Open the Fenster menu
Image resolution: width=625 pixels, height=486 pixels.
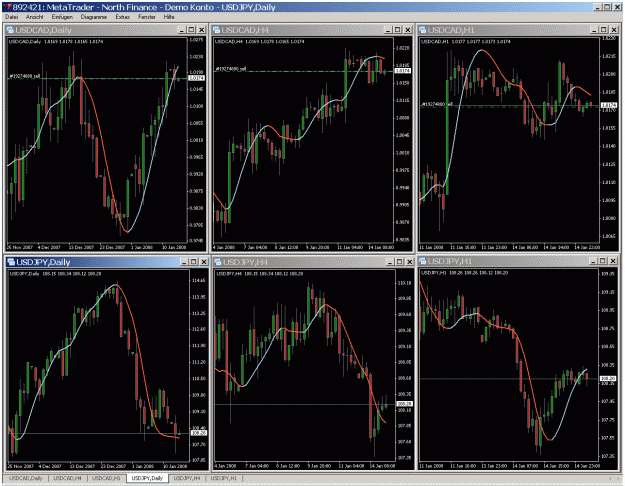pyautogui.click(x=147, y=17)
